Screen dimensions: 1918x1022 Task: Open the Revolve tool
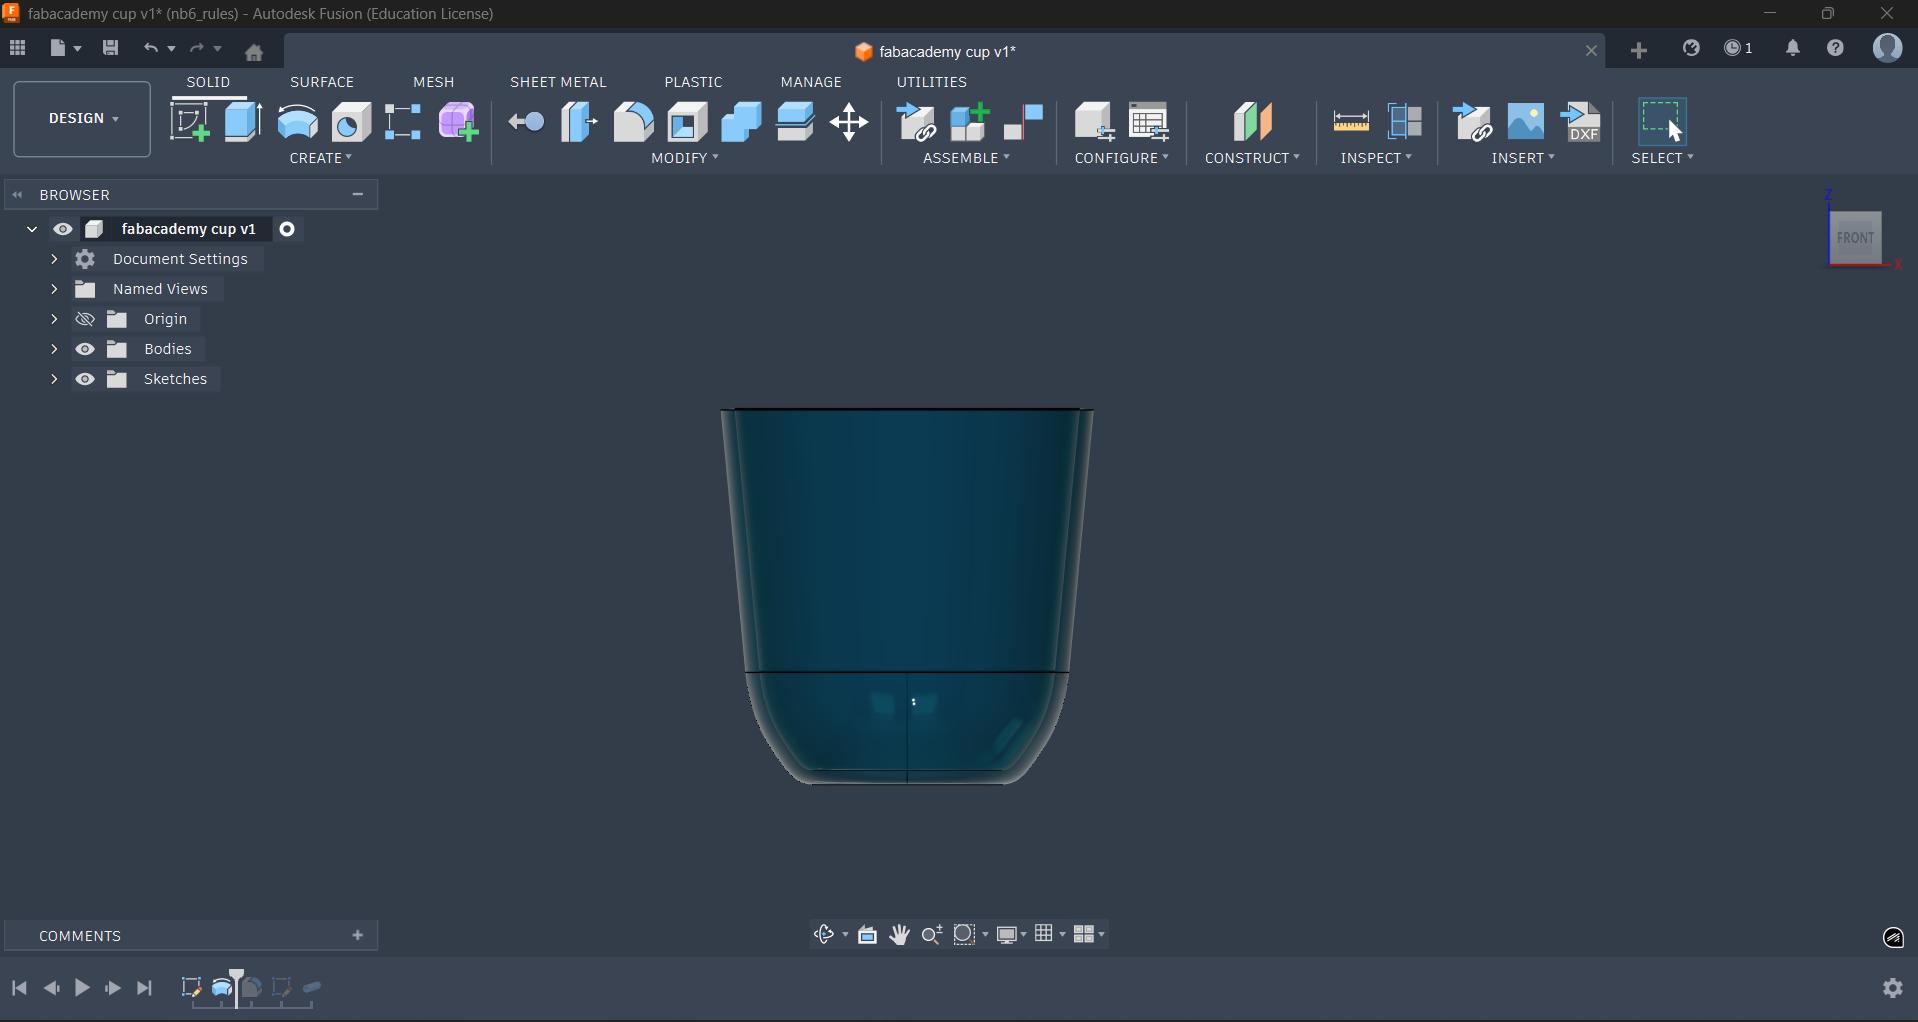298,122
